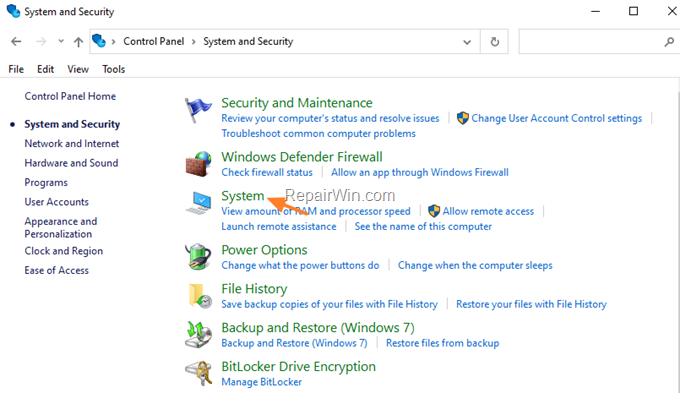The width and height of the screenshot is (680, 393).
Task: Click the Windows Defender Firewall brick wall icon
Action: (198, 164)
